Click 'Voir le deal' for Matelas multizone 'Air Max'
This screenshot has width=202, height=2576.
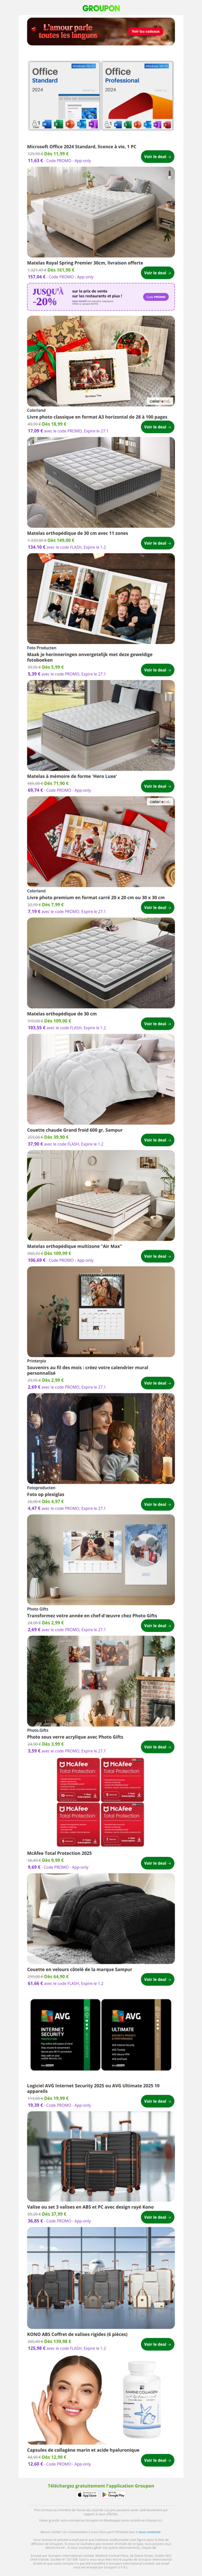pos(157,1256)
